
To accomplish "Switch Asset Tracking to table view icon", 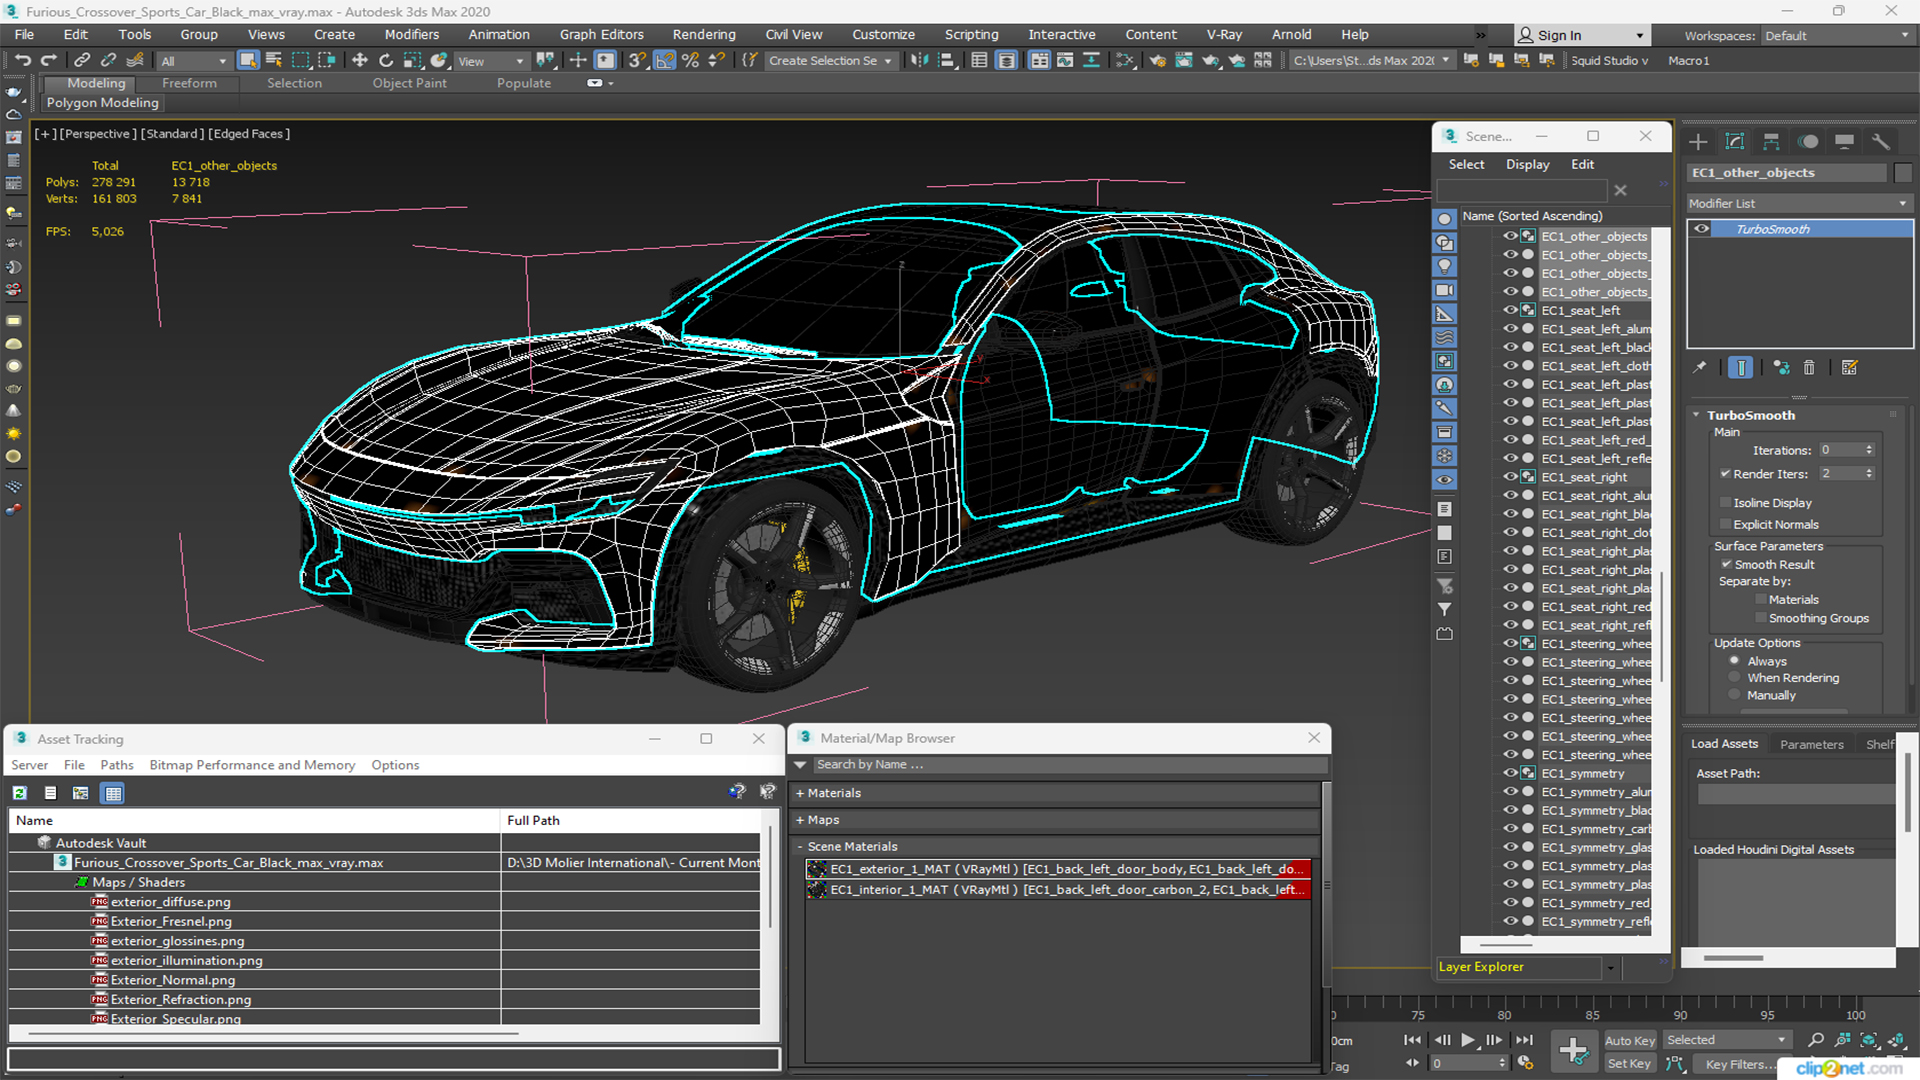I will 113,793.
